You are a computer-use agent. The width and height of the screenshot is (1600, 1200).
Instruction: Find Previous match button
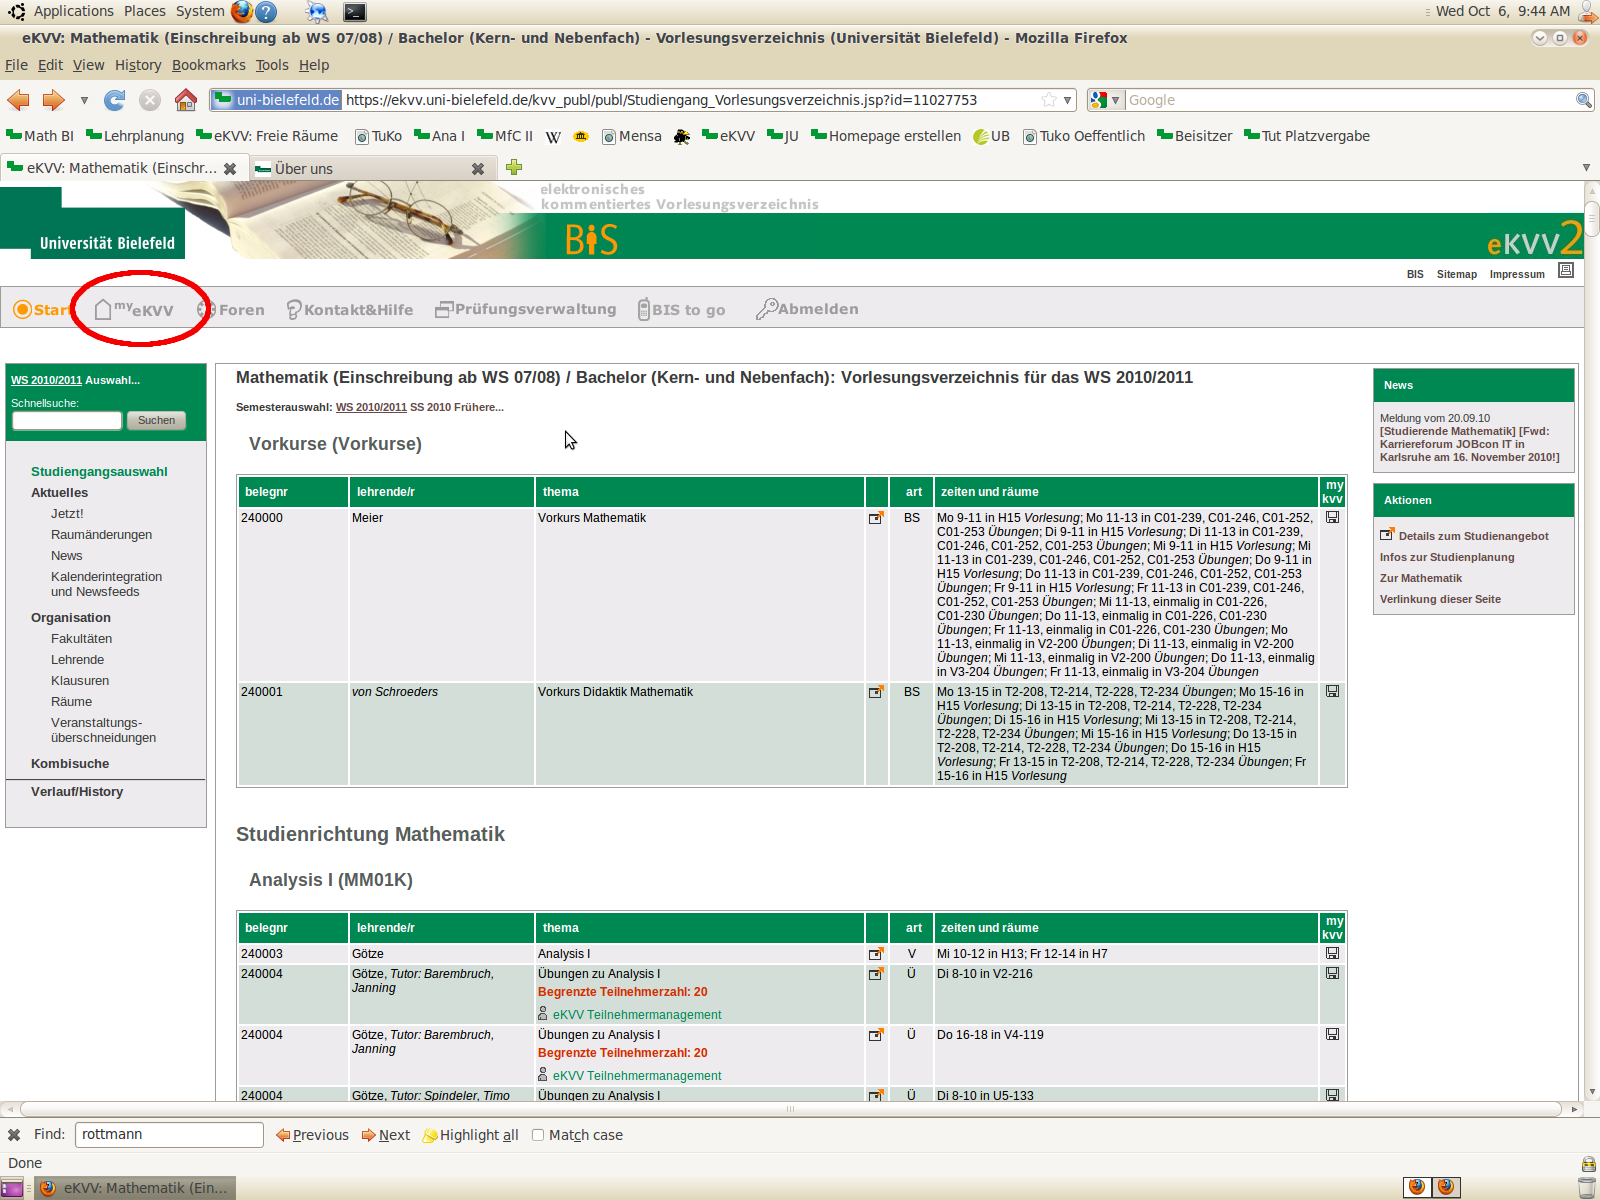pyautogui.click(x=312, y=1135)
